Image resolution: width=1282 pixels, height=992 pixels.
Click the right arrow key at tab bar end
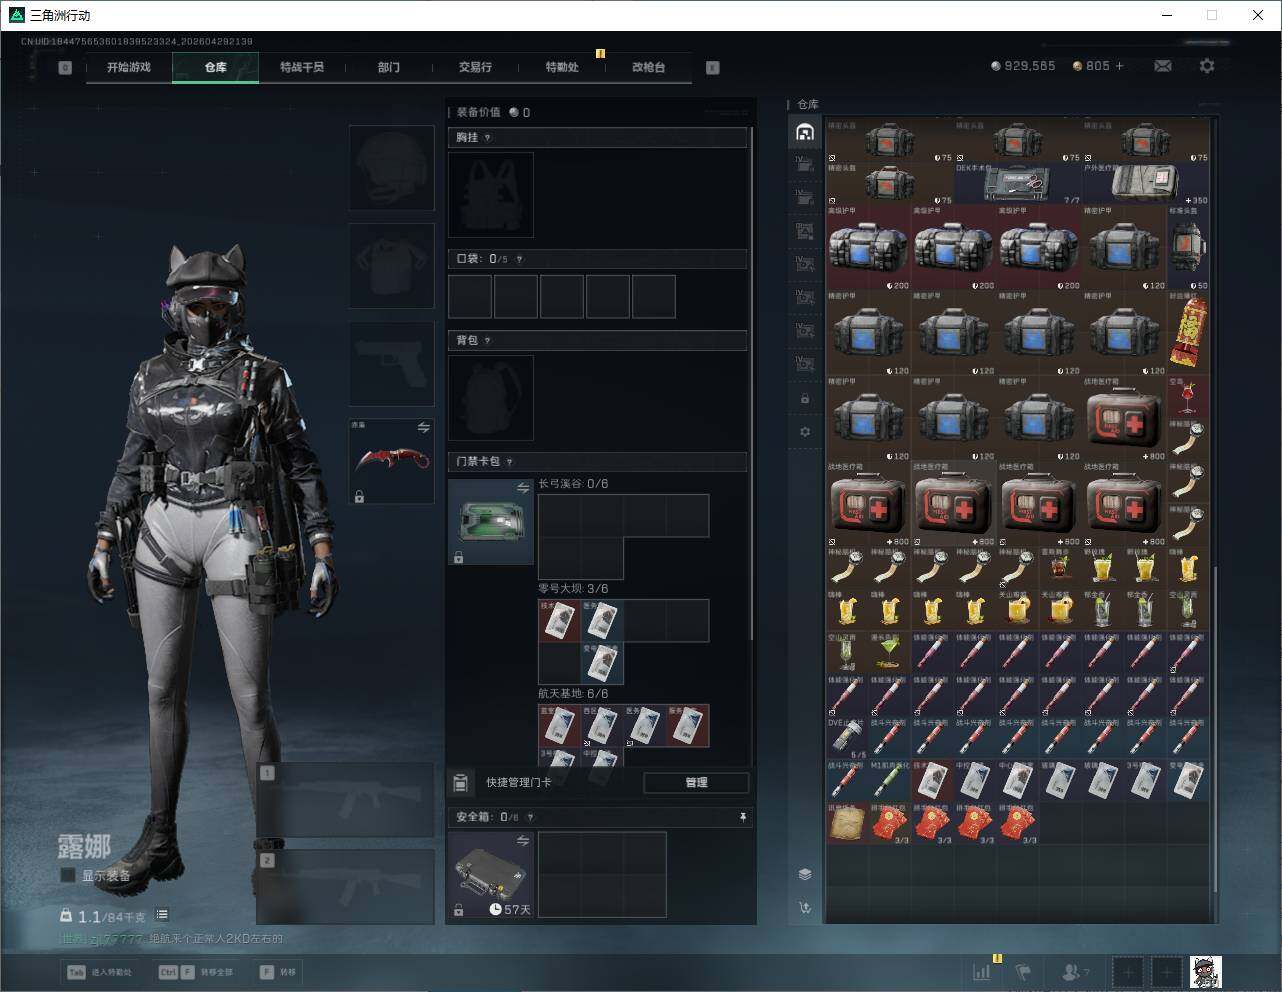[x=713, y=68]
